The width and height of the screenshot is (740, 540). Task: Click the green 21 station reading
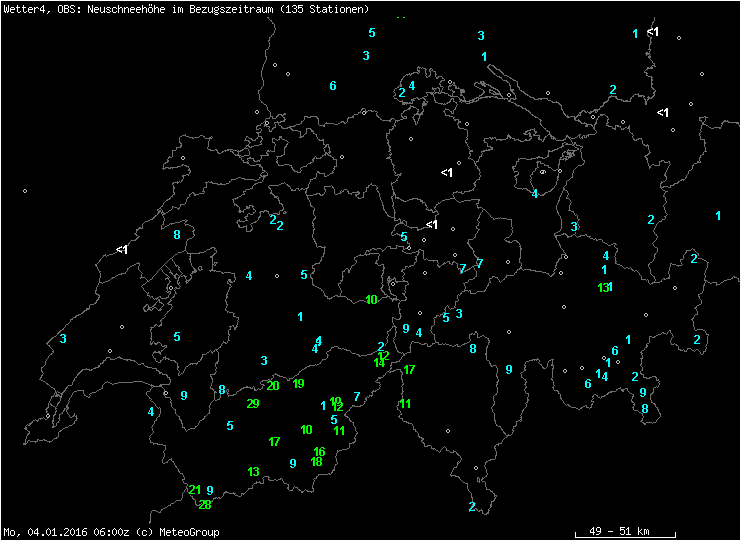[194, 490]
